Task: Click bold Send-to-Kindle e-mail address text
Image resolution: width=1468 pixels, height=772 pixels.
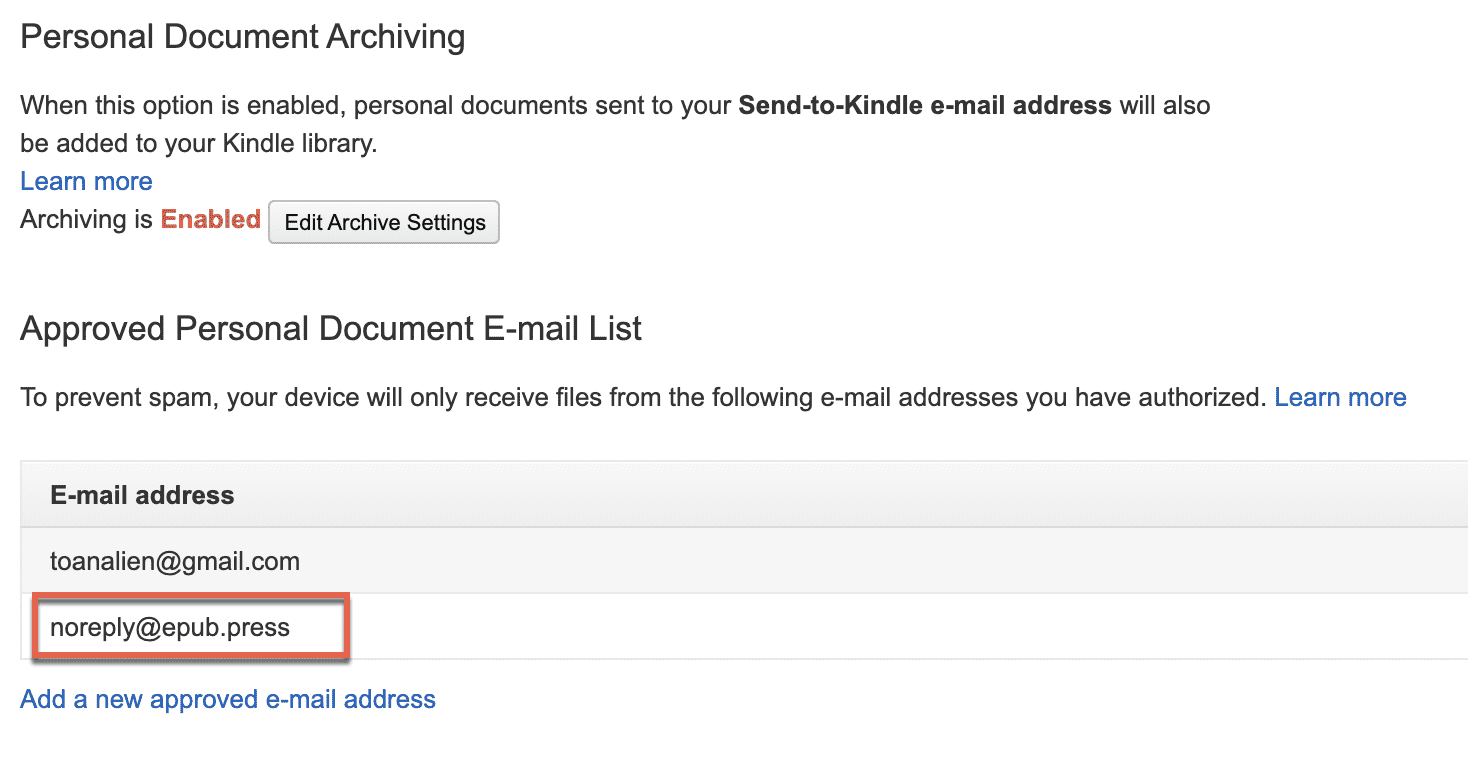Action: click(924, 105)
